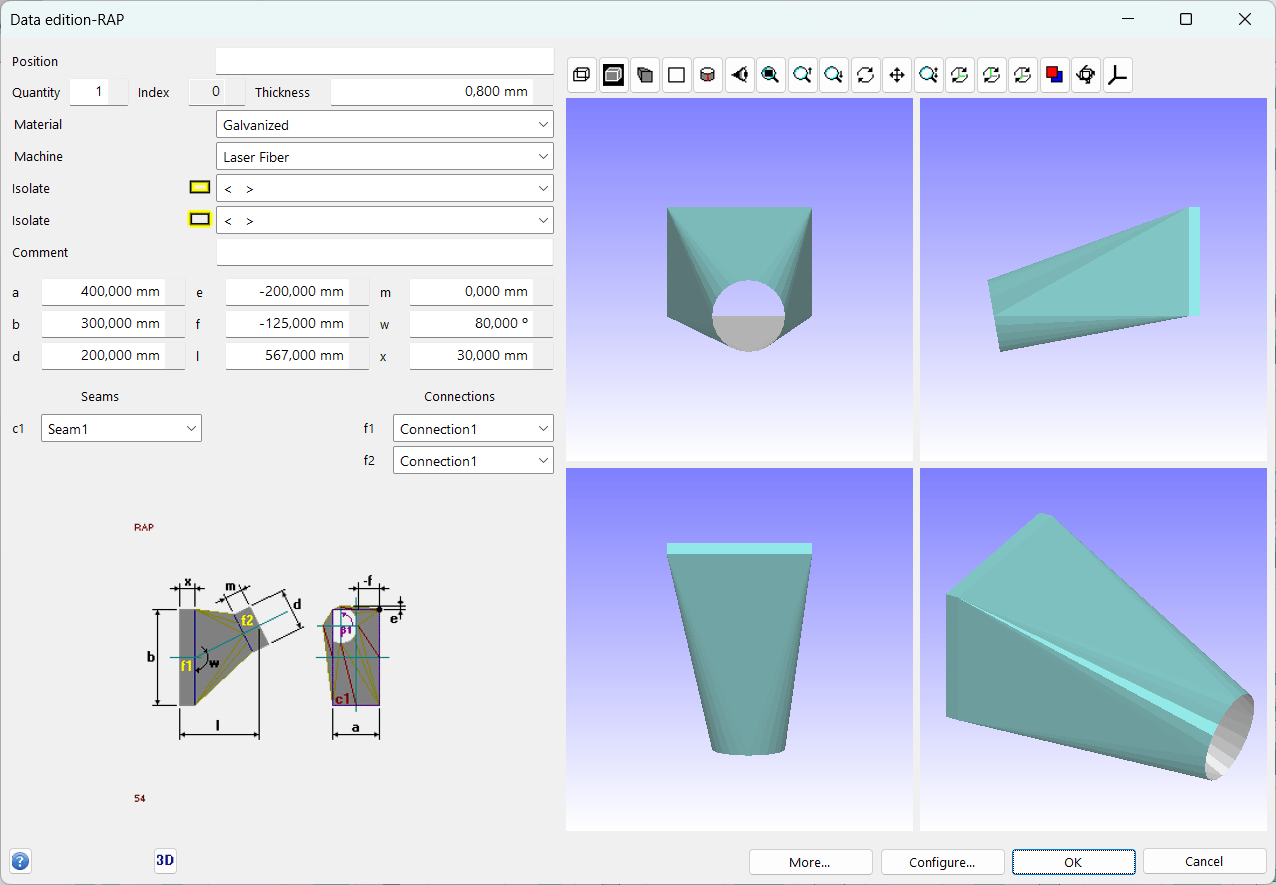This screenshot has height=885, width=1276.
Task: Open the Configure... button
Action: (942, 862)
